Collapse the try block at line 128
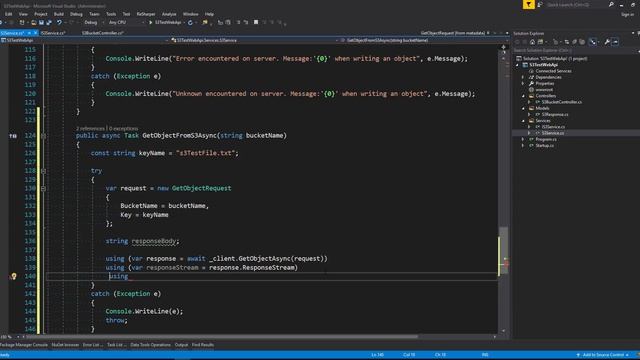The width and height of the screenshot is (640, 360). 43,171
